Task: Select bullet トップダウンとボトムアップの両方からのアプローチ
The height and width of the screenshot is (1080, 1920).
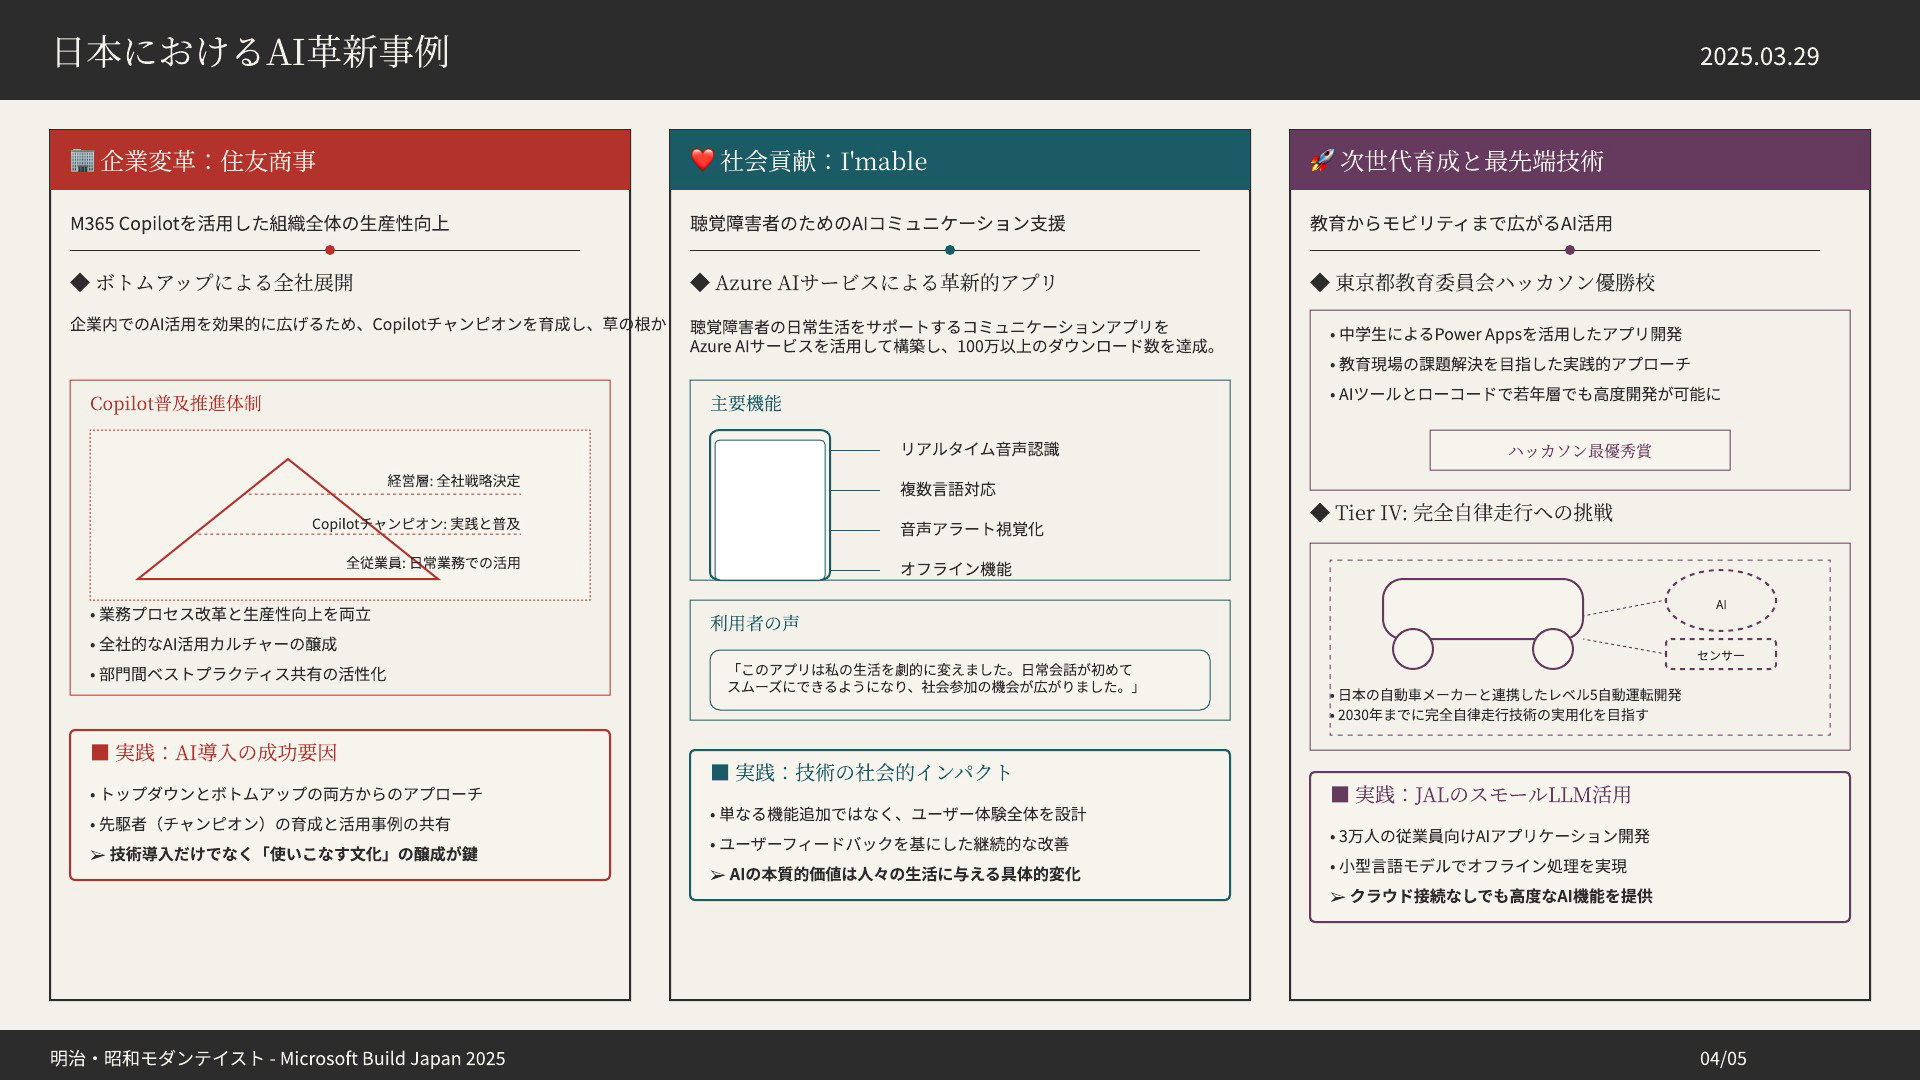Action: click(x=286, y=794)
